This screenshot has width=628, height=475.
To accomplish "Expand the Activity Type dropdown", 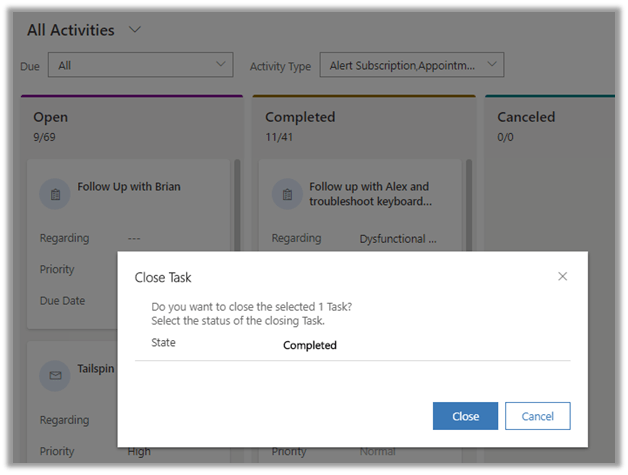I will point(411,65).
